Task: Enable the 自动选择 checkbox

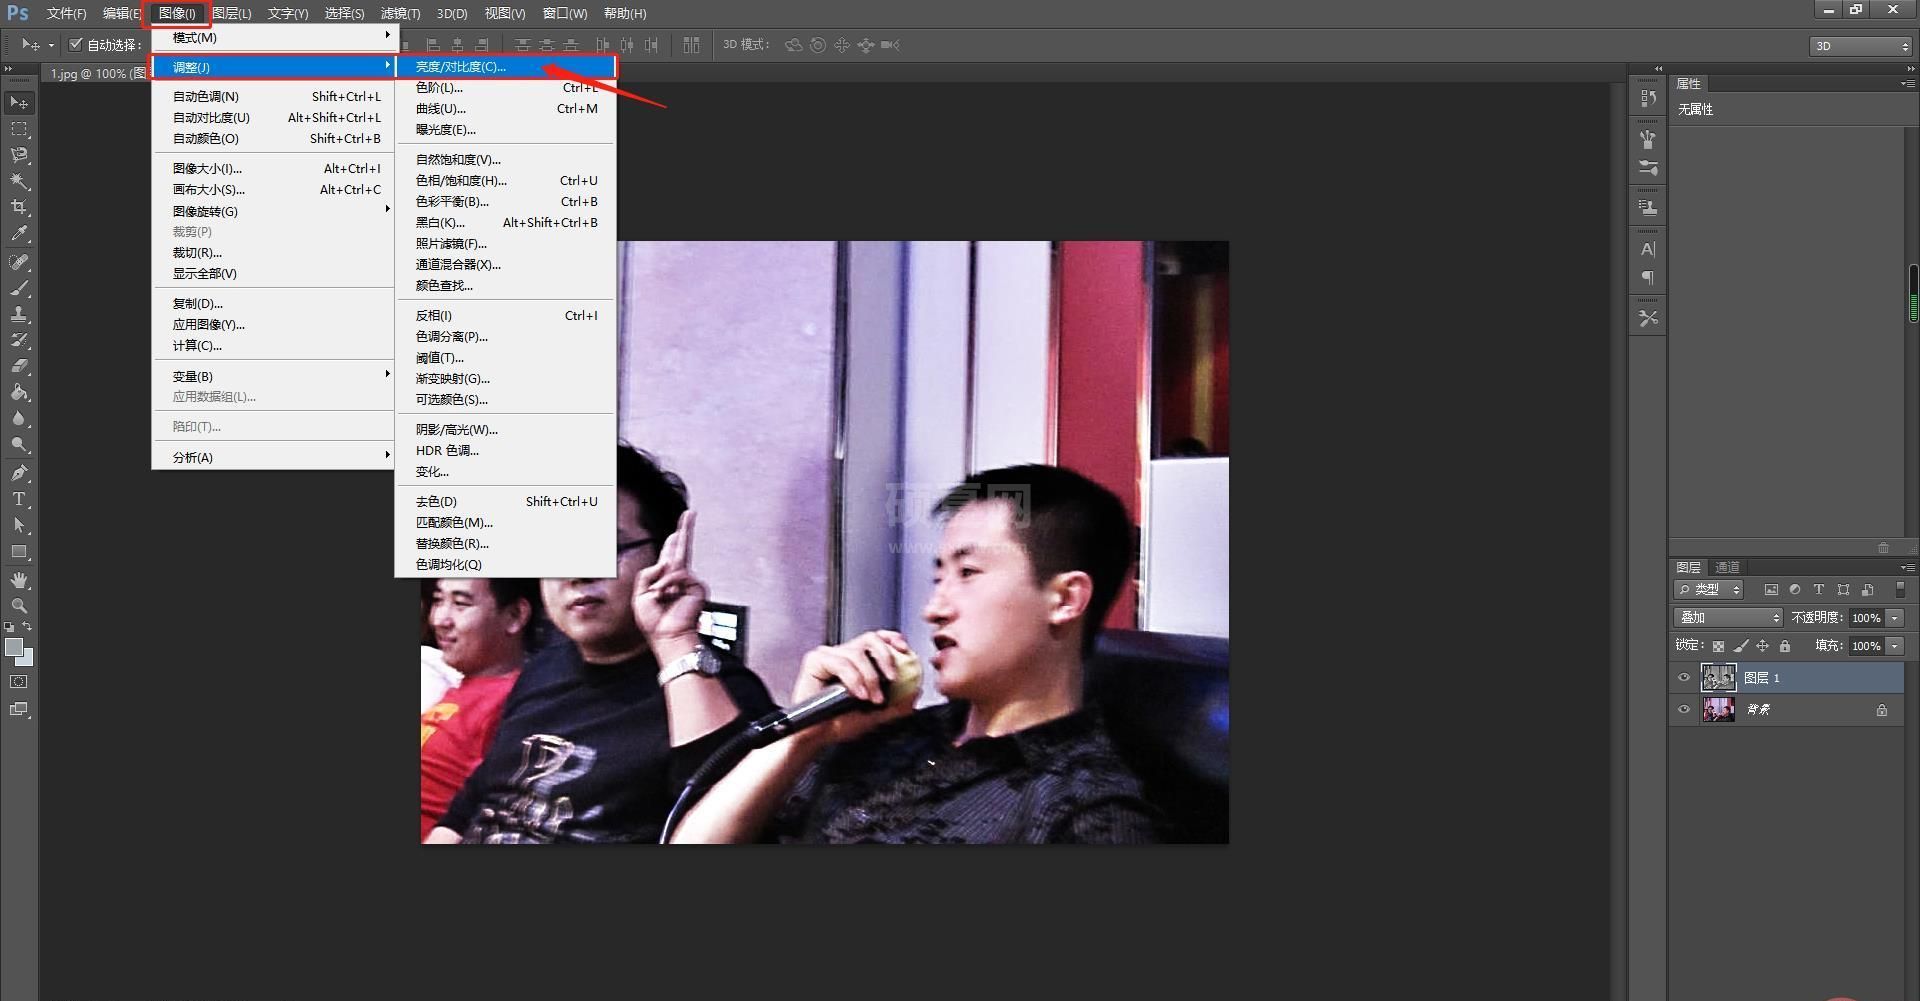Action: point(75,44)
